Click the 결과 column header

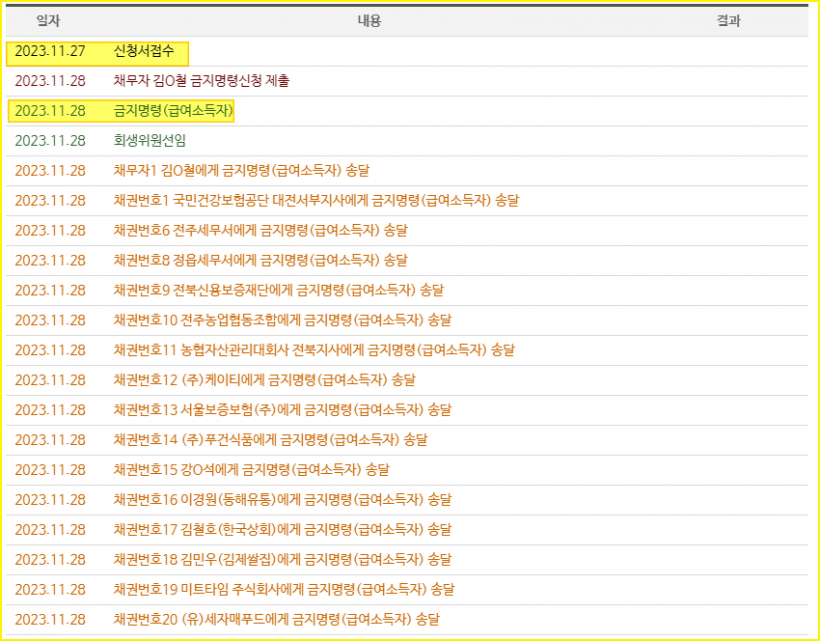click(728, 21)
